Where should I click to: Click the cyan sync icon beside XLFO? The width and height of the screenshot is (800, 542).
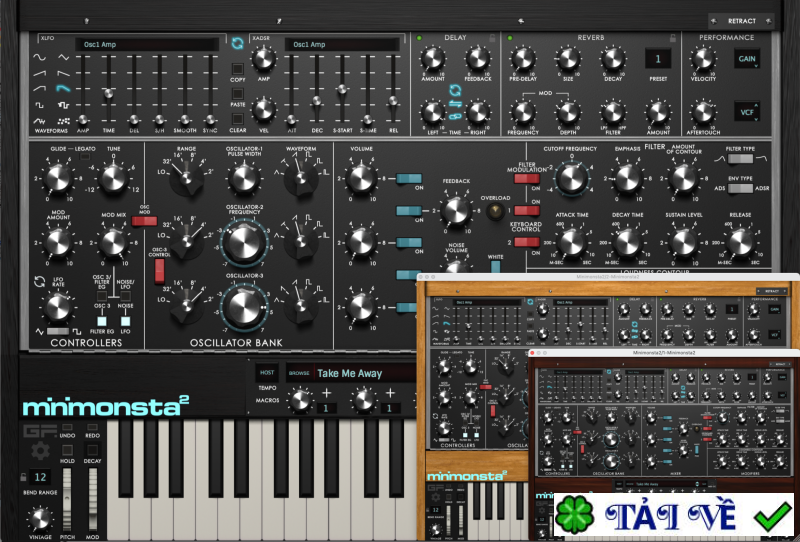[237, 43]
